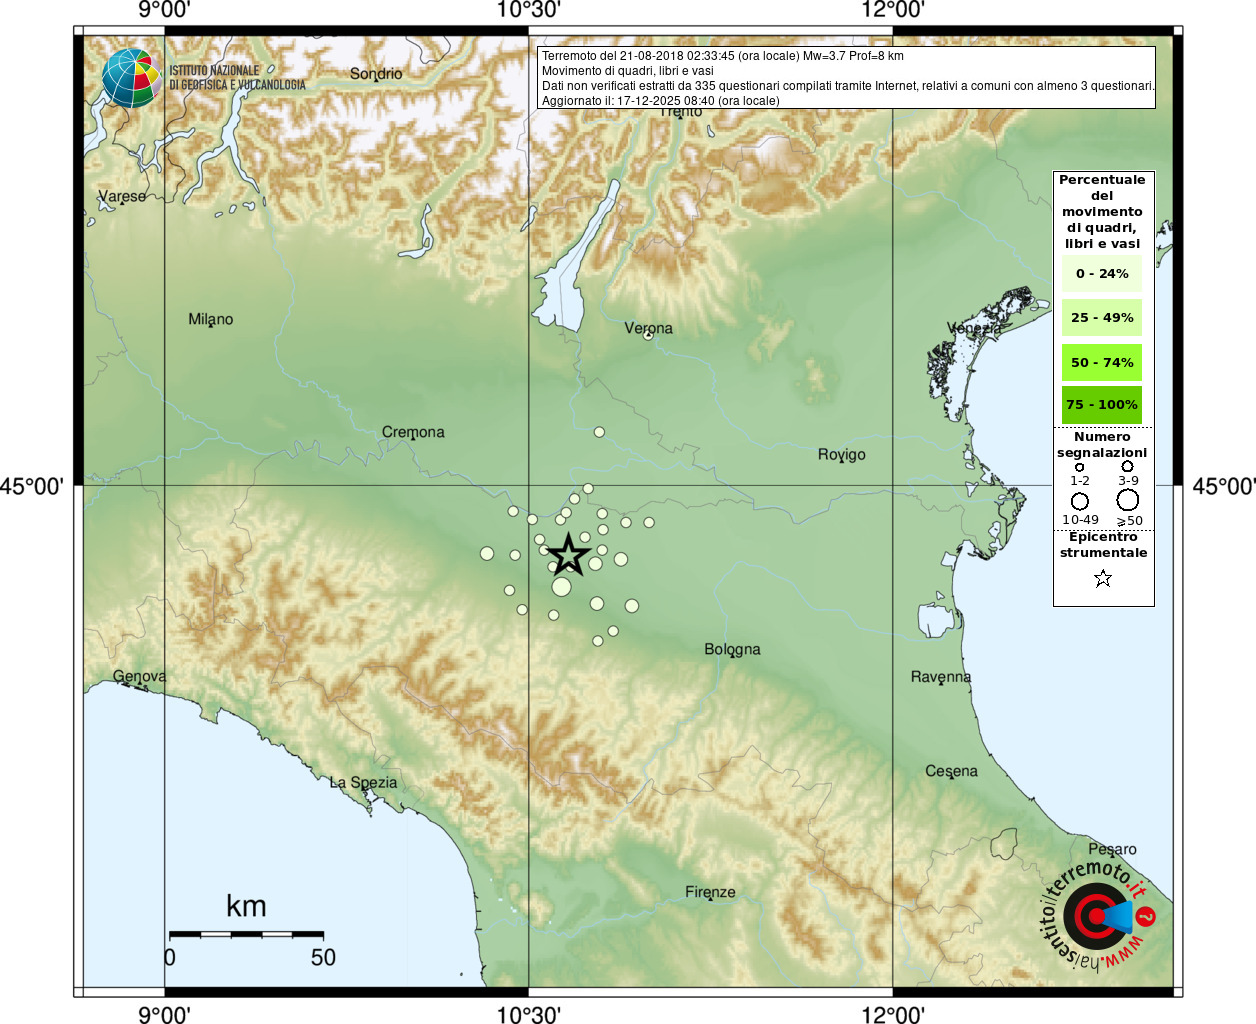Click the earthquake title line 'Terremoto del 21-08-2018'

[x=722, y=56]
